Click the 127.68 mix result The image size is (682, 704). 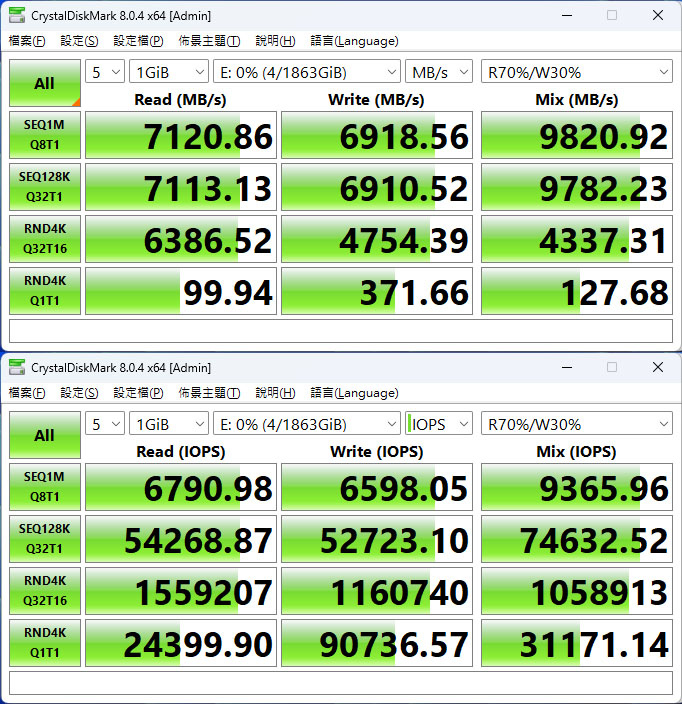(577, 291)
